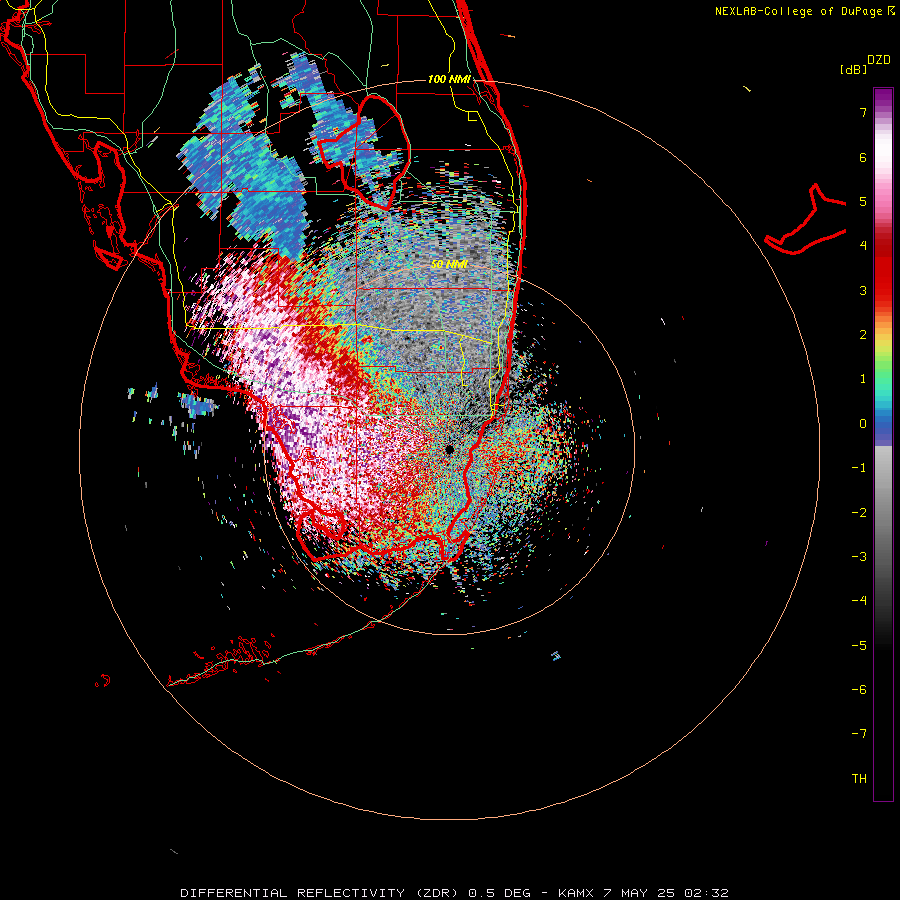Click the -6 value on the color scale
The height and width of the screenshot is (900, 900).
(859, 690)
